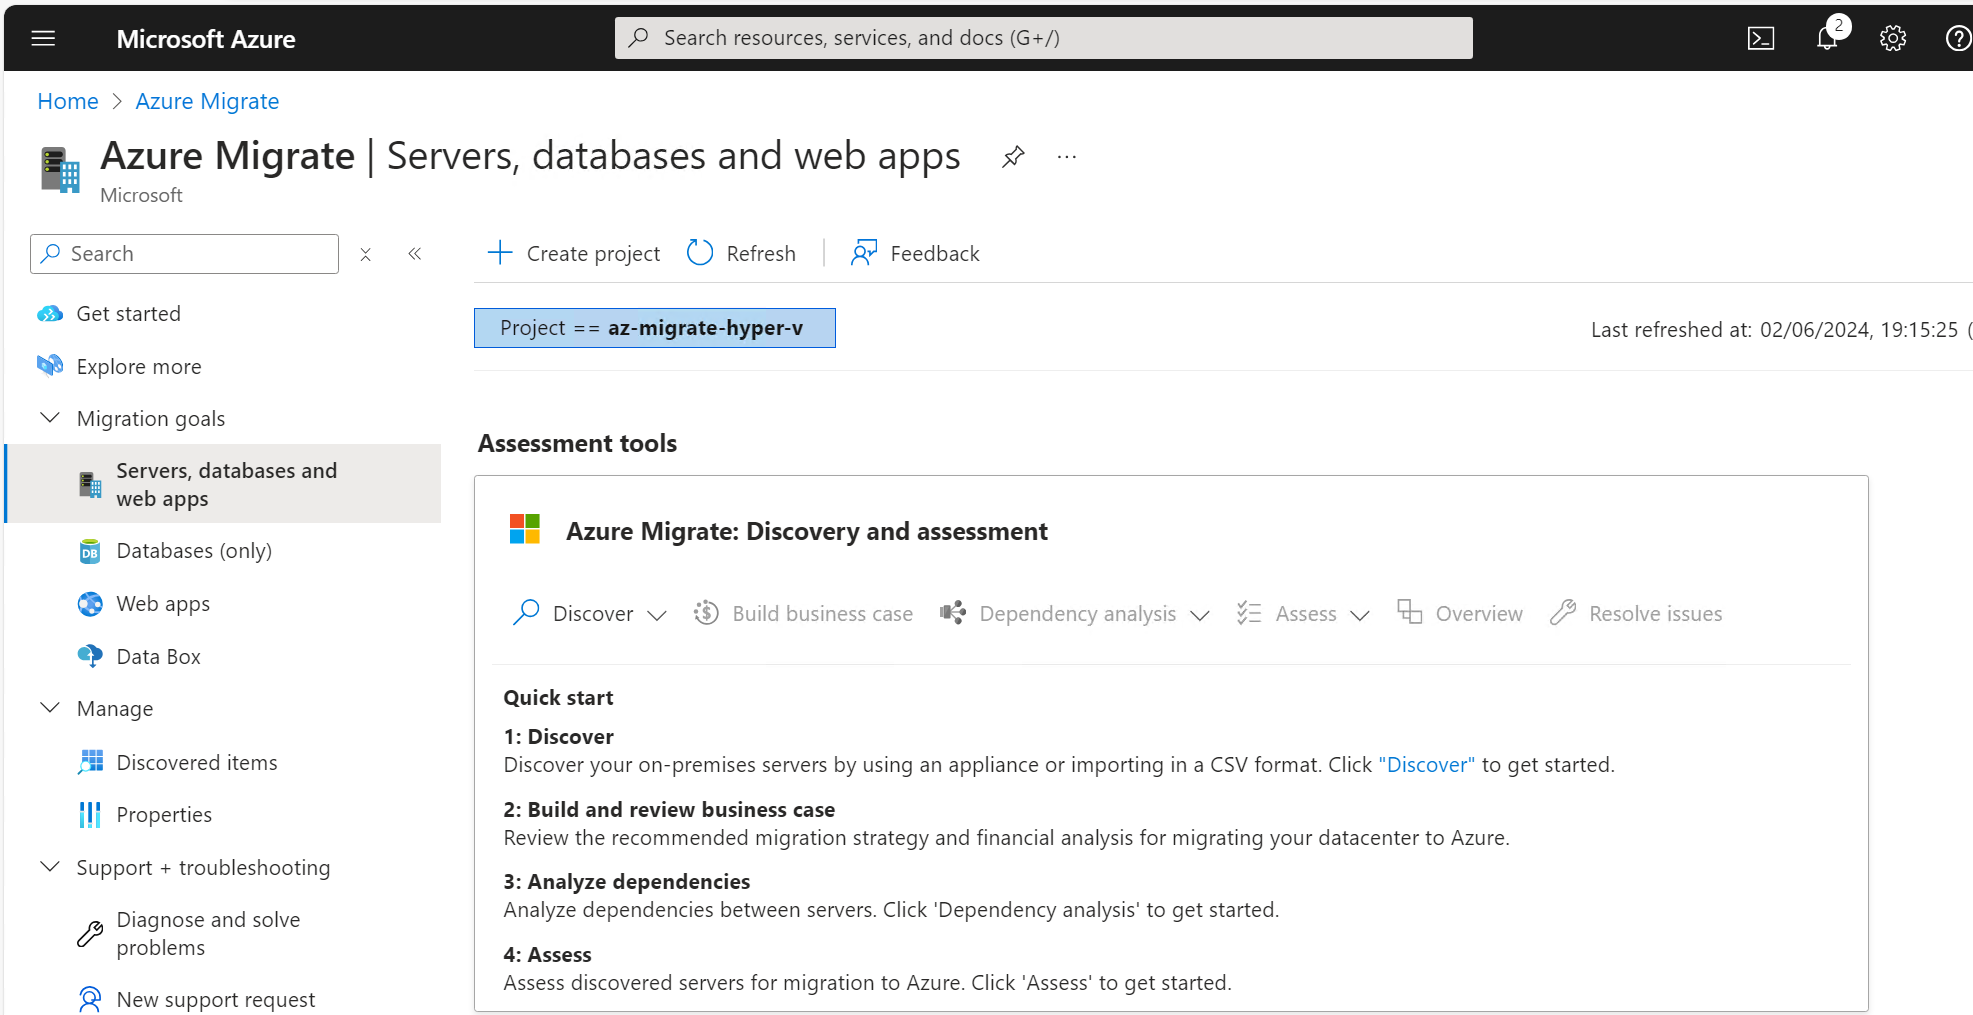Collapse the Migration goals section
This screenshot has height=1015, width=1973.
[50, 417]
